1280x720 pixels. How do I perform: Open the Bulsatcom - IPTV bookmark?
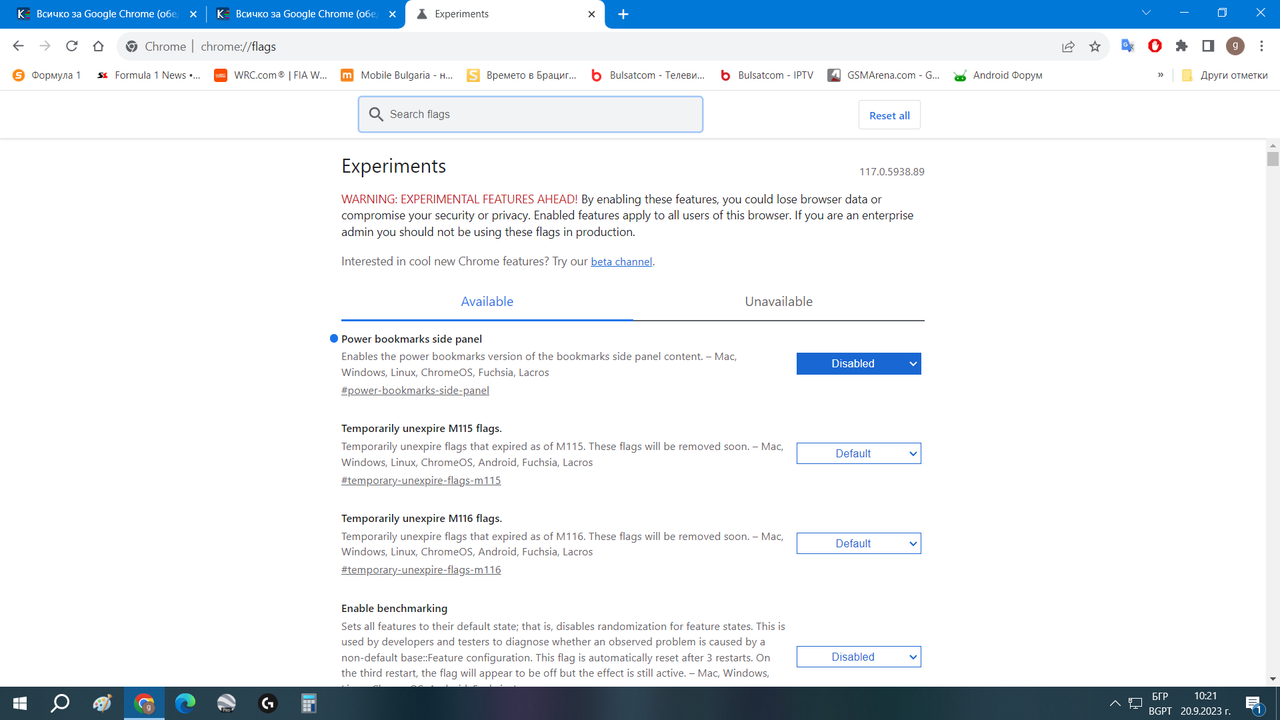point(767,75)
